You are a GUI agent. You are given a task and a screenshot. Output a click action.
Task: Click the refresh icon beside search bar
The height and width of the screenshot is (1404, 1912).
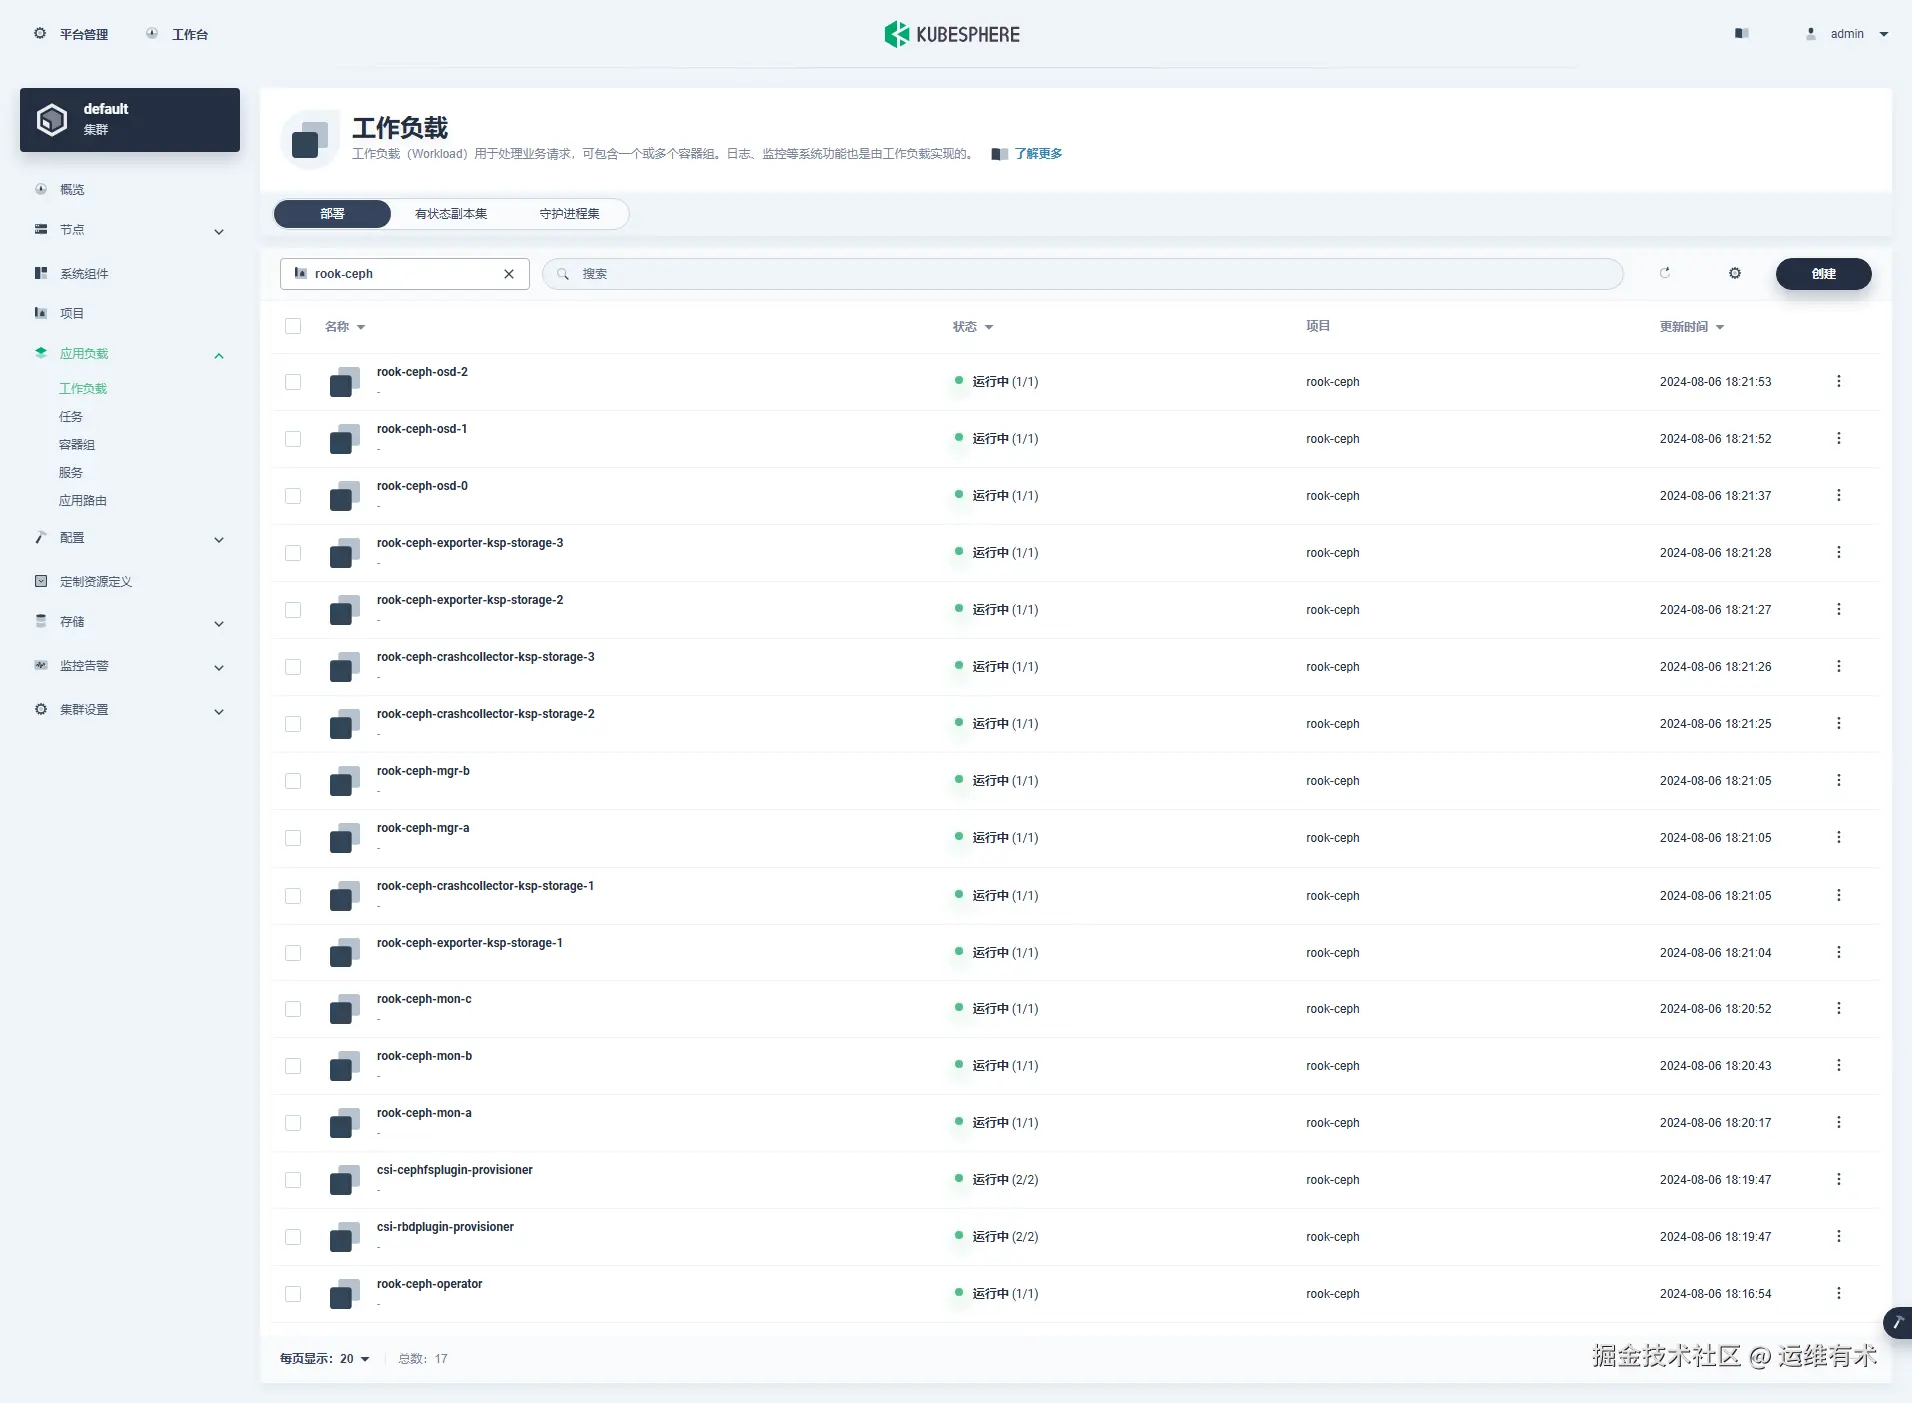pyautogui.click(x=1665, y=273)
